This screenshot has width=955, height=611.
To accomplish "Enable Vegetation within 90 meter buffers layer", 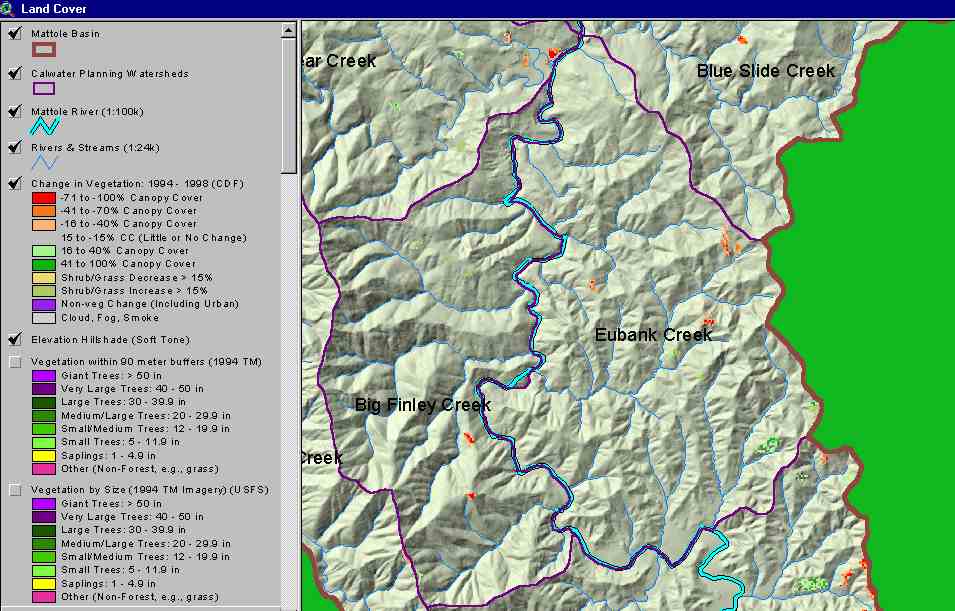I will 15,361.
